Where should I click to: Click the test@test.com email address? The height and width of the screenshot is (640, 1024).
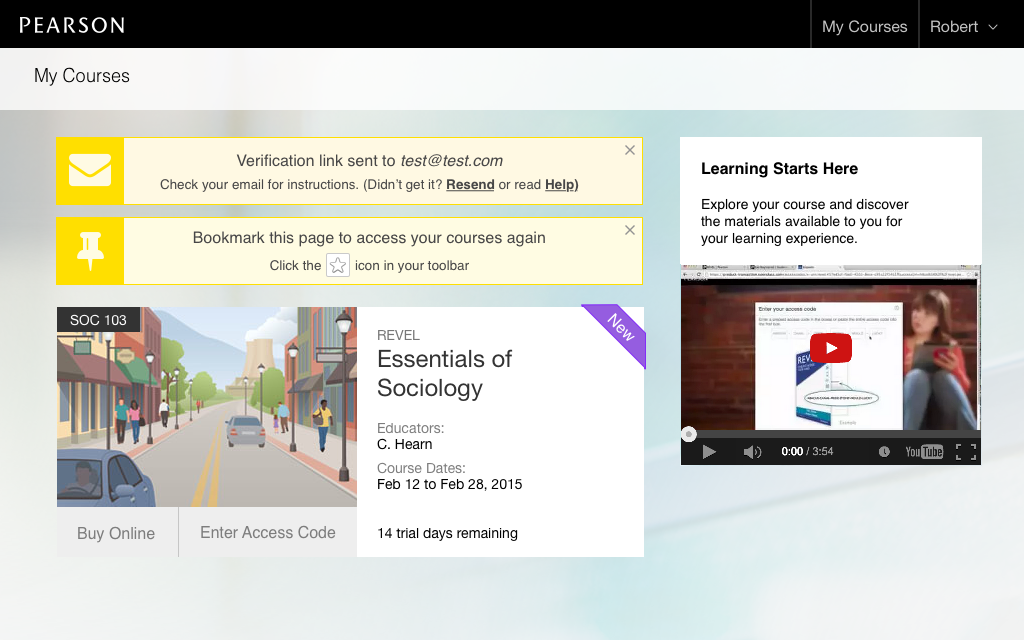(x=451, y=161)
